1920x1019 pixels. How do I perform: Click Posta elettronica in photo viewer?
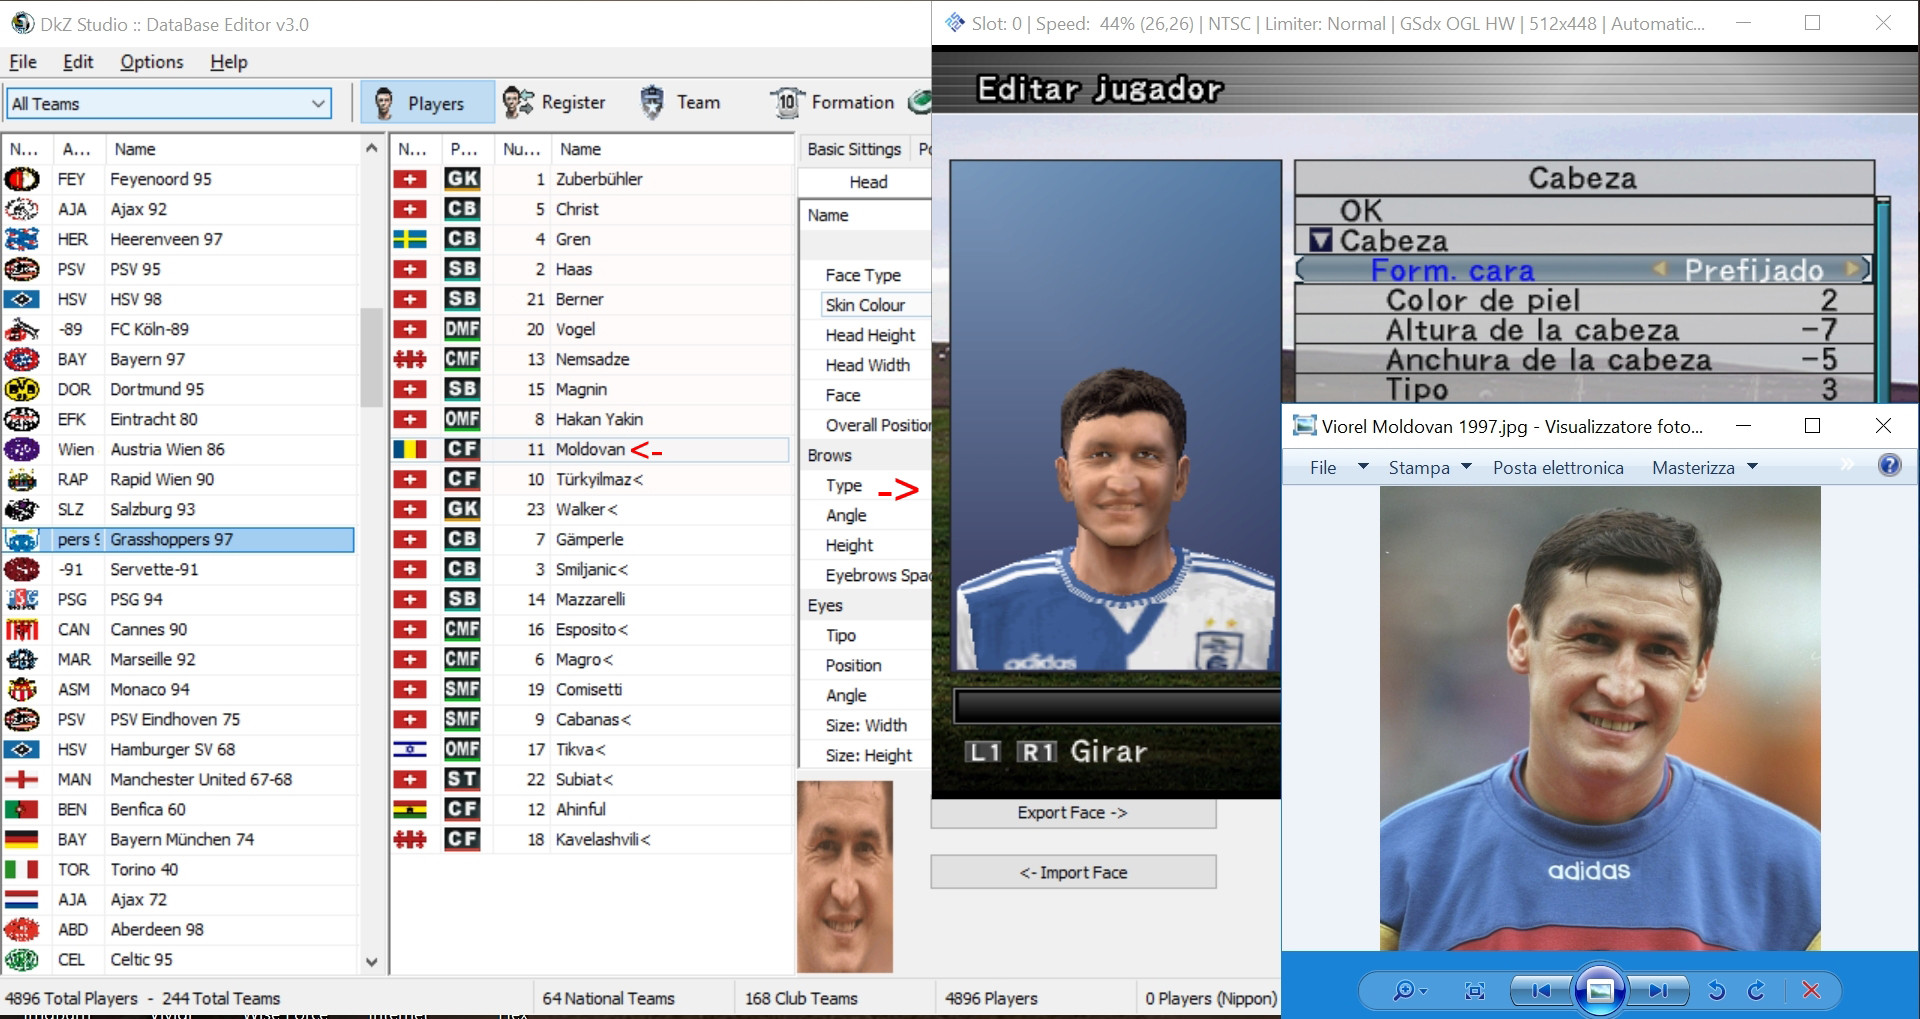click(1558, 467)
